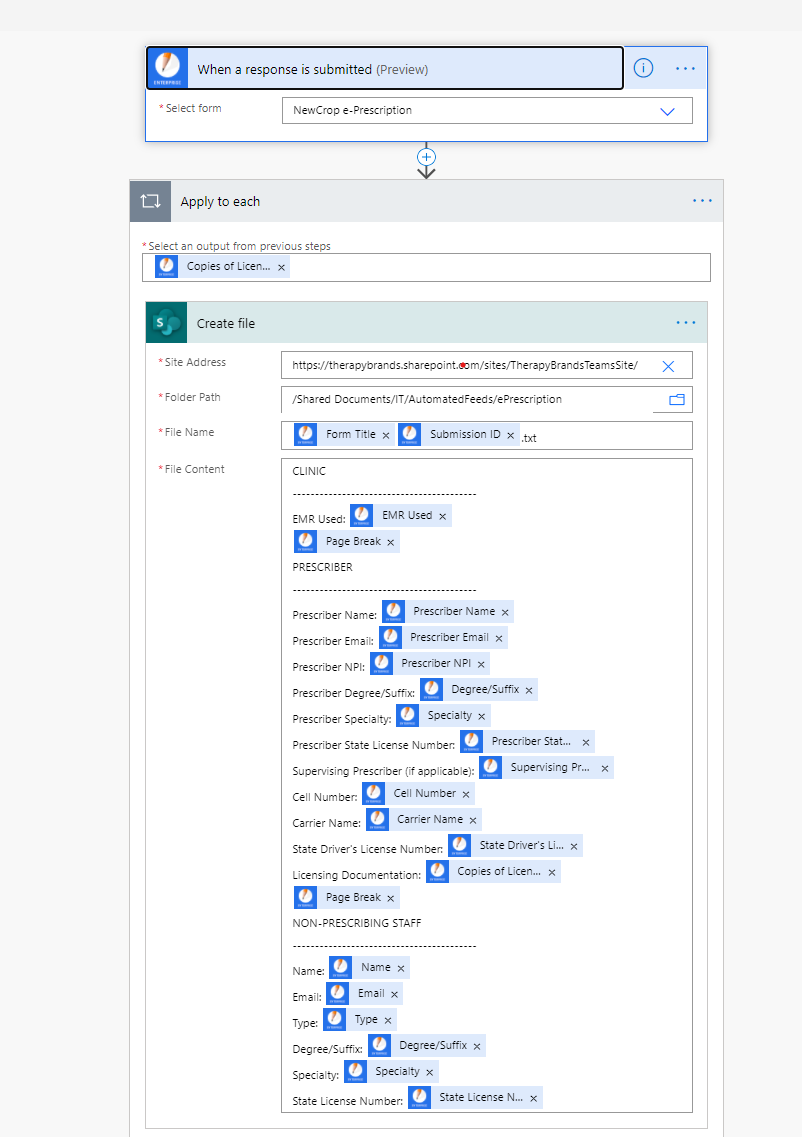Click the info icon on the trigger card

coord(643,67)
